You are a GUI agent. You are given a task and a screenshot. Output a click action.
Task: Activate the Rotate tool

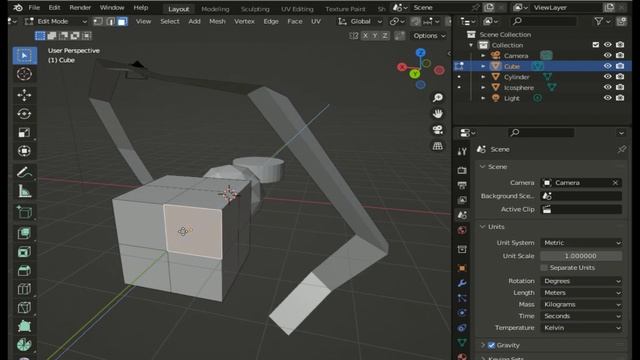[x=24, y=113]
